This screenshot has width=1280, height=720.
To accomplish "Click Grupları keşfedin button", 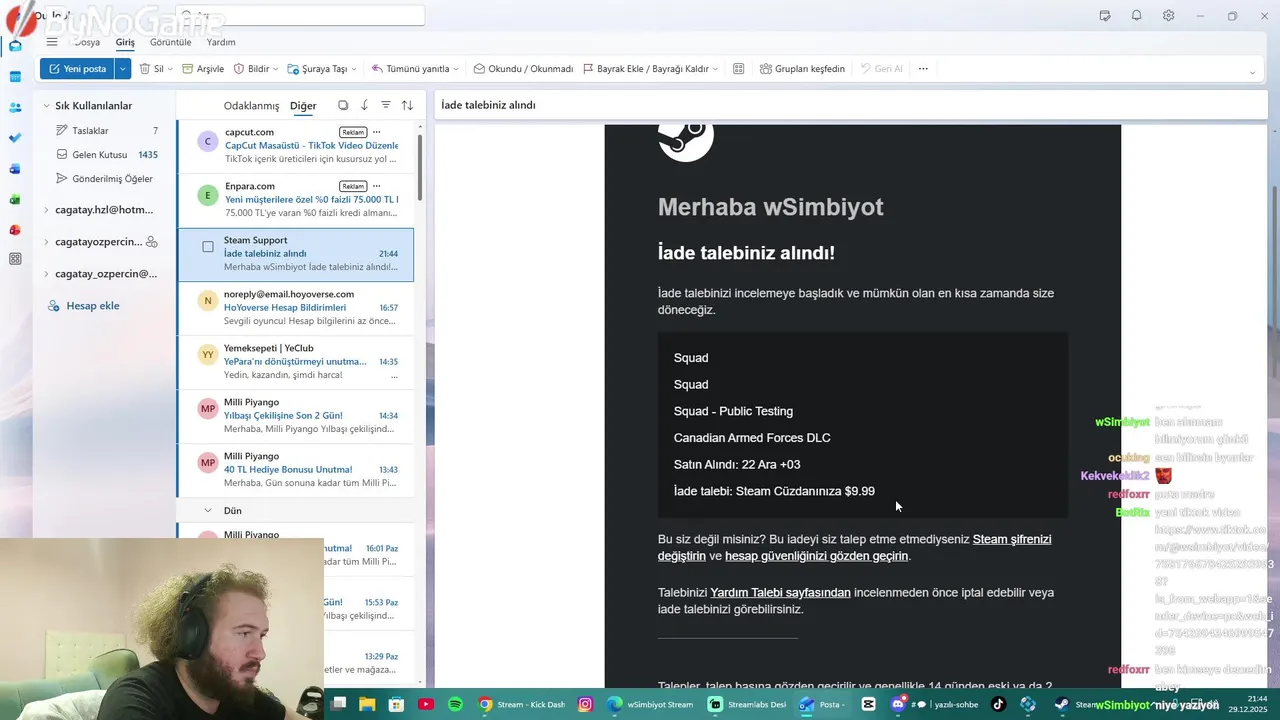I will tap(802, 69).
